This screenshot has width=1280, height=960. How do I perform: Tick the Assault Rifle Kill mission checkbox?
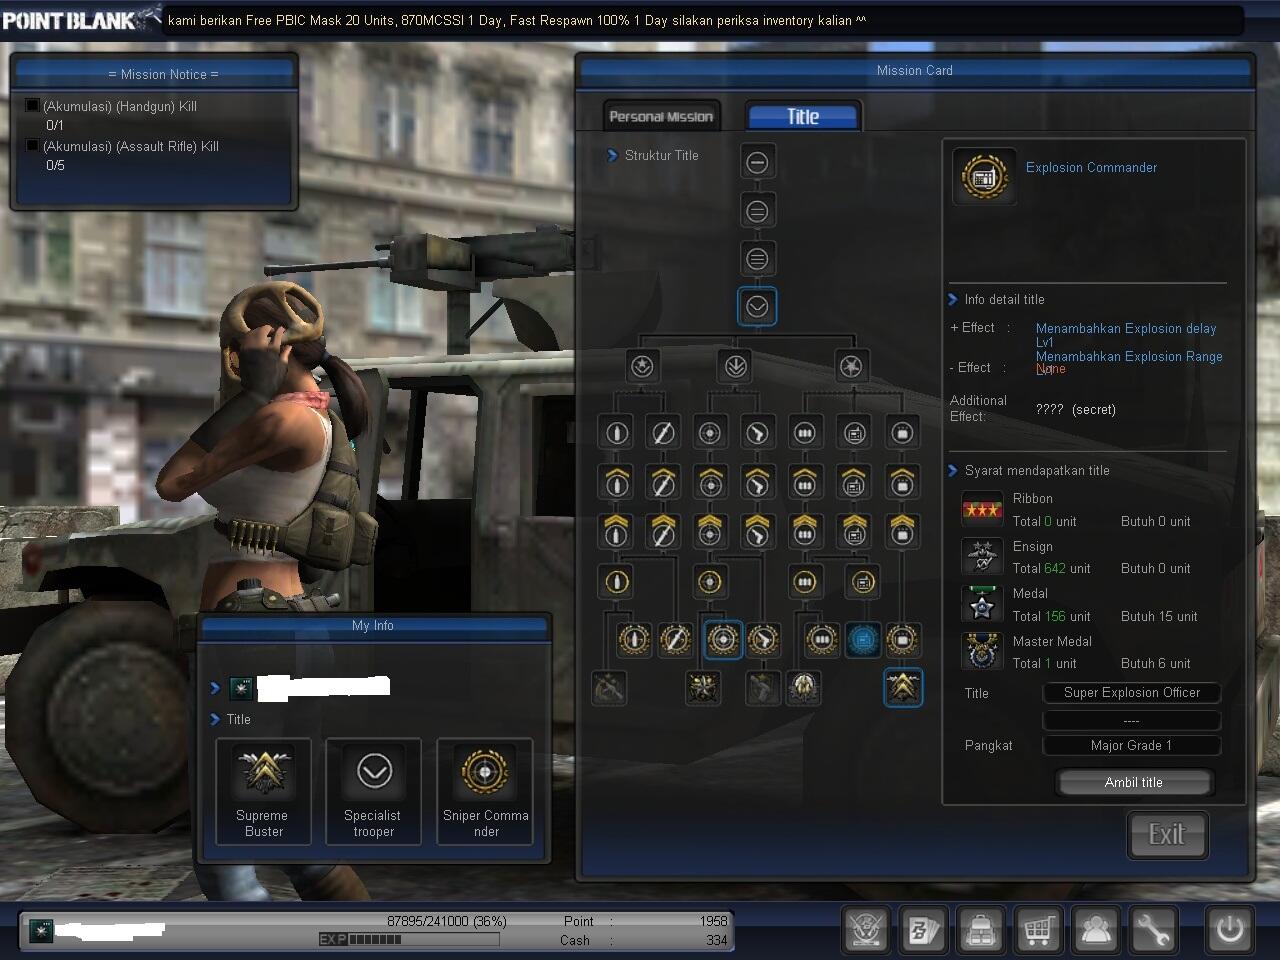coord(32,146)
